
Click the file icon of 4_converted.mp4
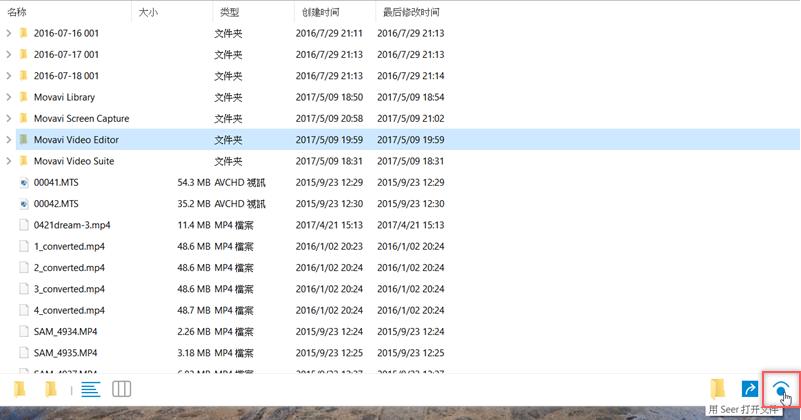[x=23, y=310]
